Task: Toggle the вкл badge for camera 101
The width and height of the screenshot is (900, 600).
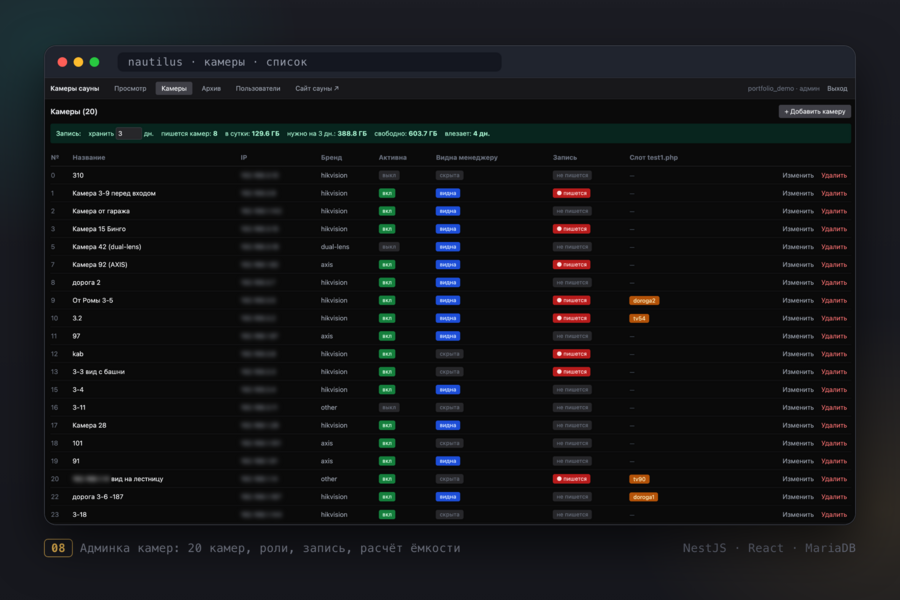Action: click(387, 443)
